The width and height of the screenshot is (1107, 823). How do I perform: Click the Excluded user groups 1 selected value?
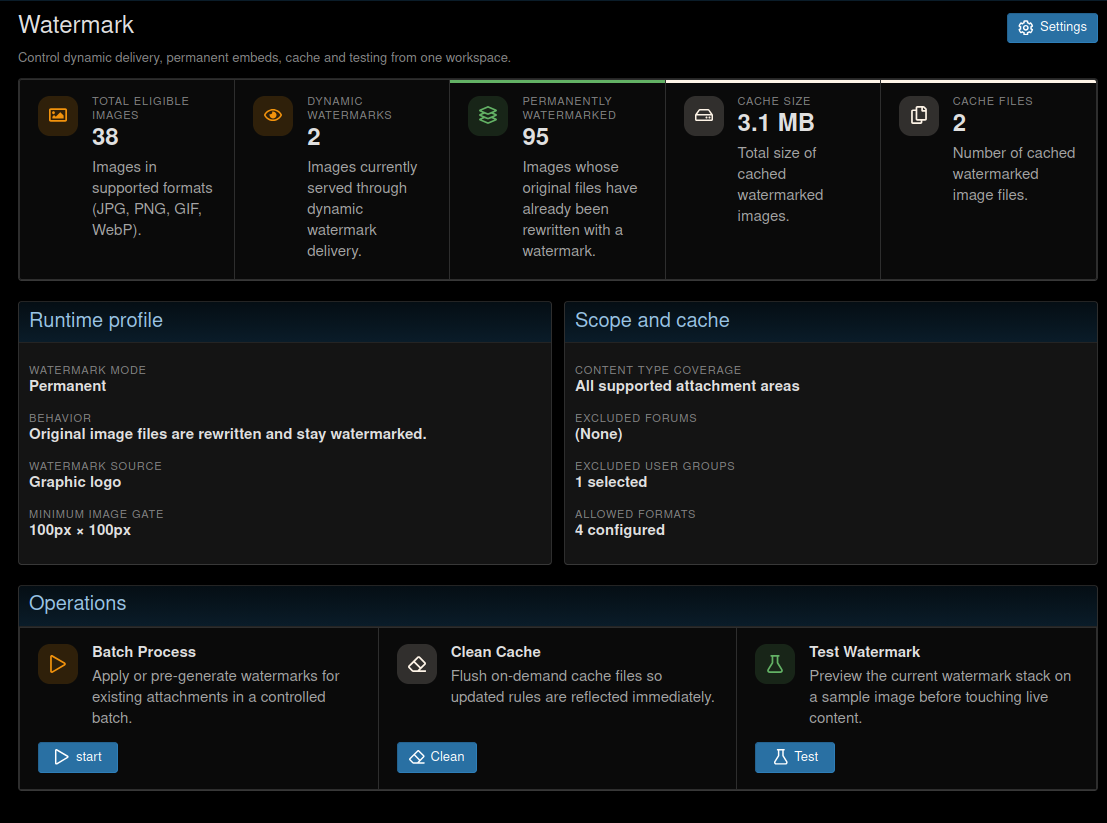point(611,482)
